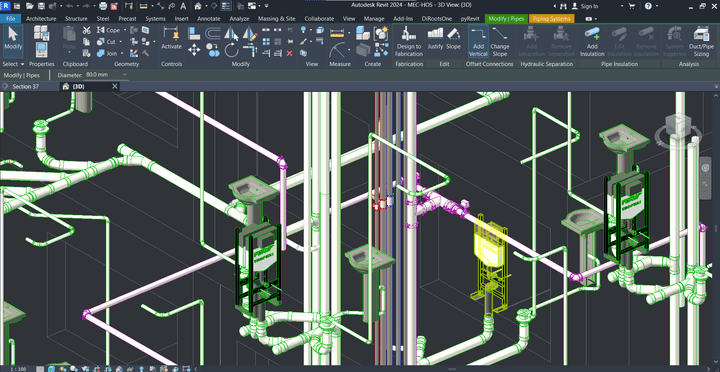
Task: Open the Cope dropdown arrow
Action: pyautogui.click(x=125, y=30)
